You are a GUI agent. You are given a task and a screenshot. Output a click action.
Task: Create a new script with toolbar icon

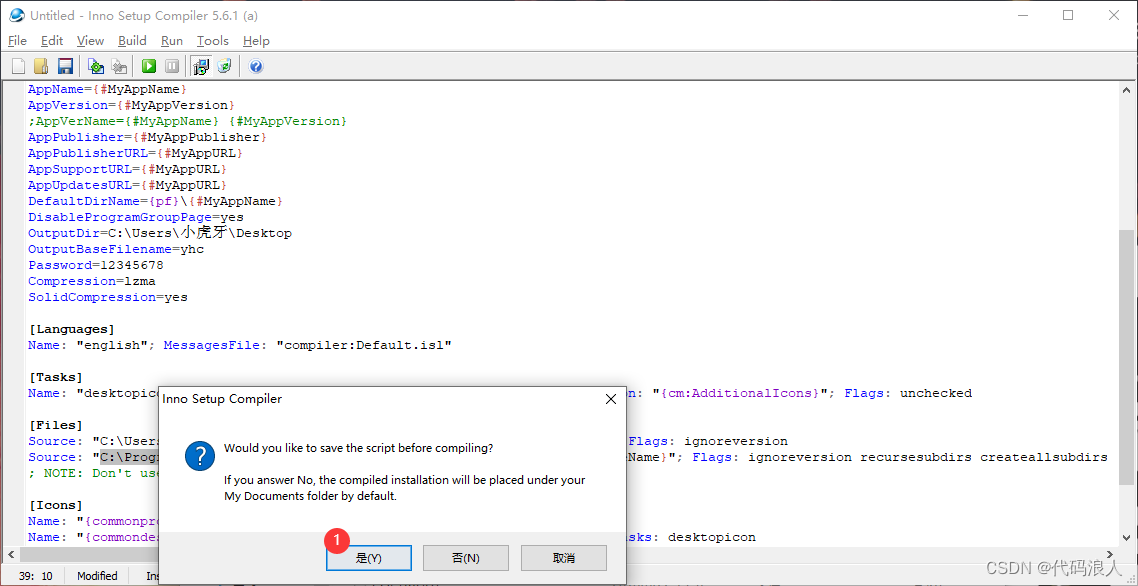click(19, 67)
